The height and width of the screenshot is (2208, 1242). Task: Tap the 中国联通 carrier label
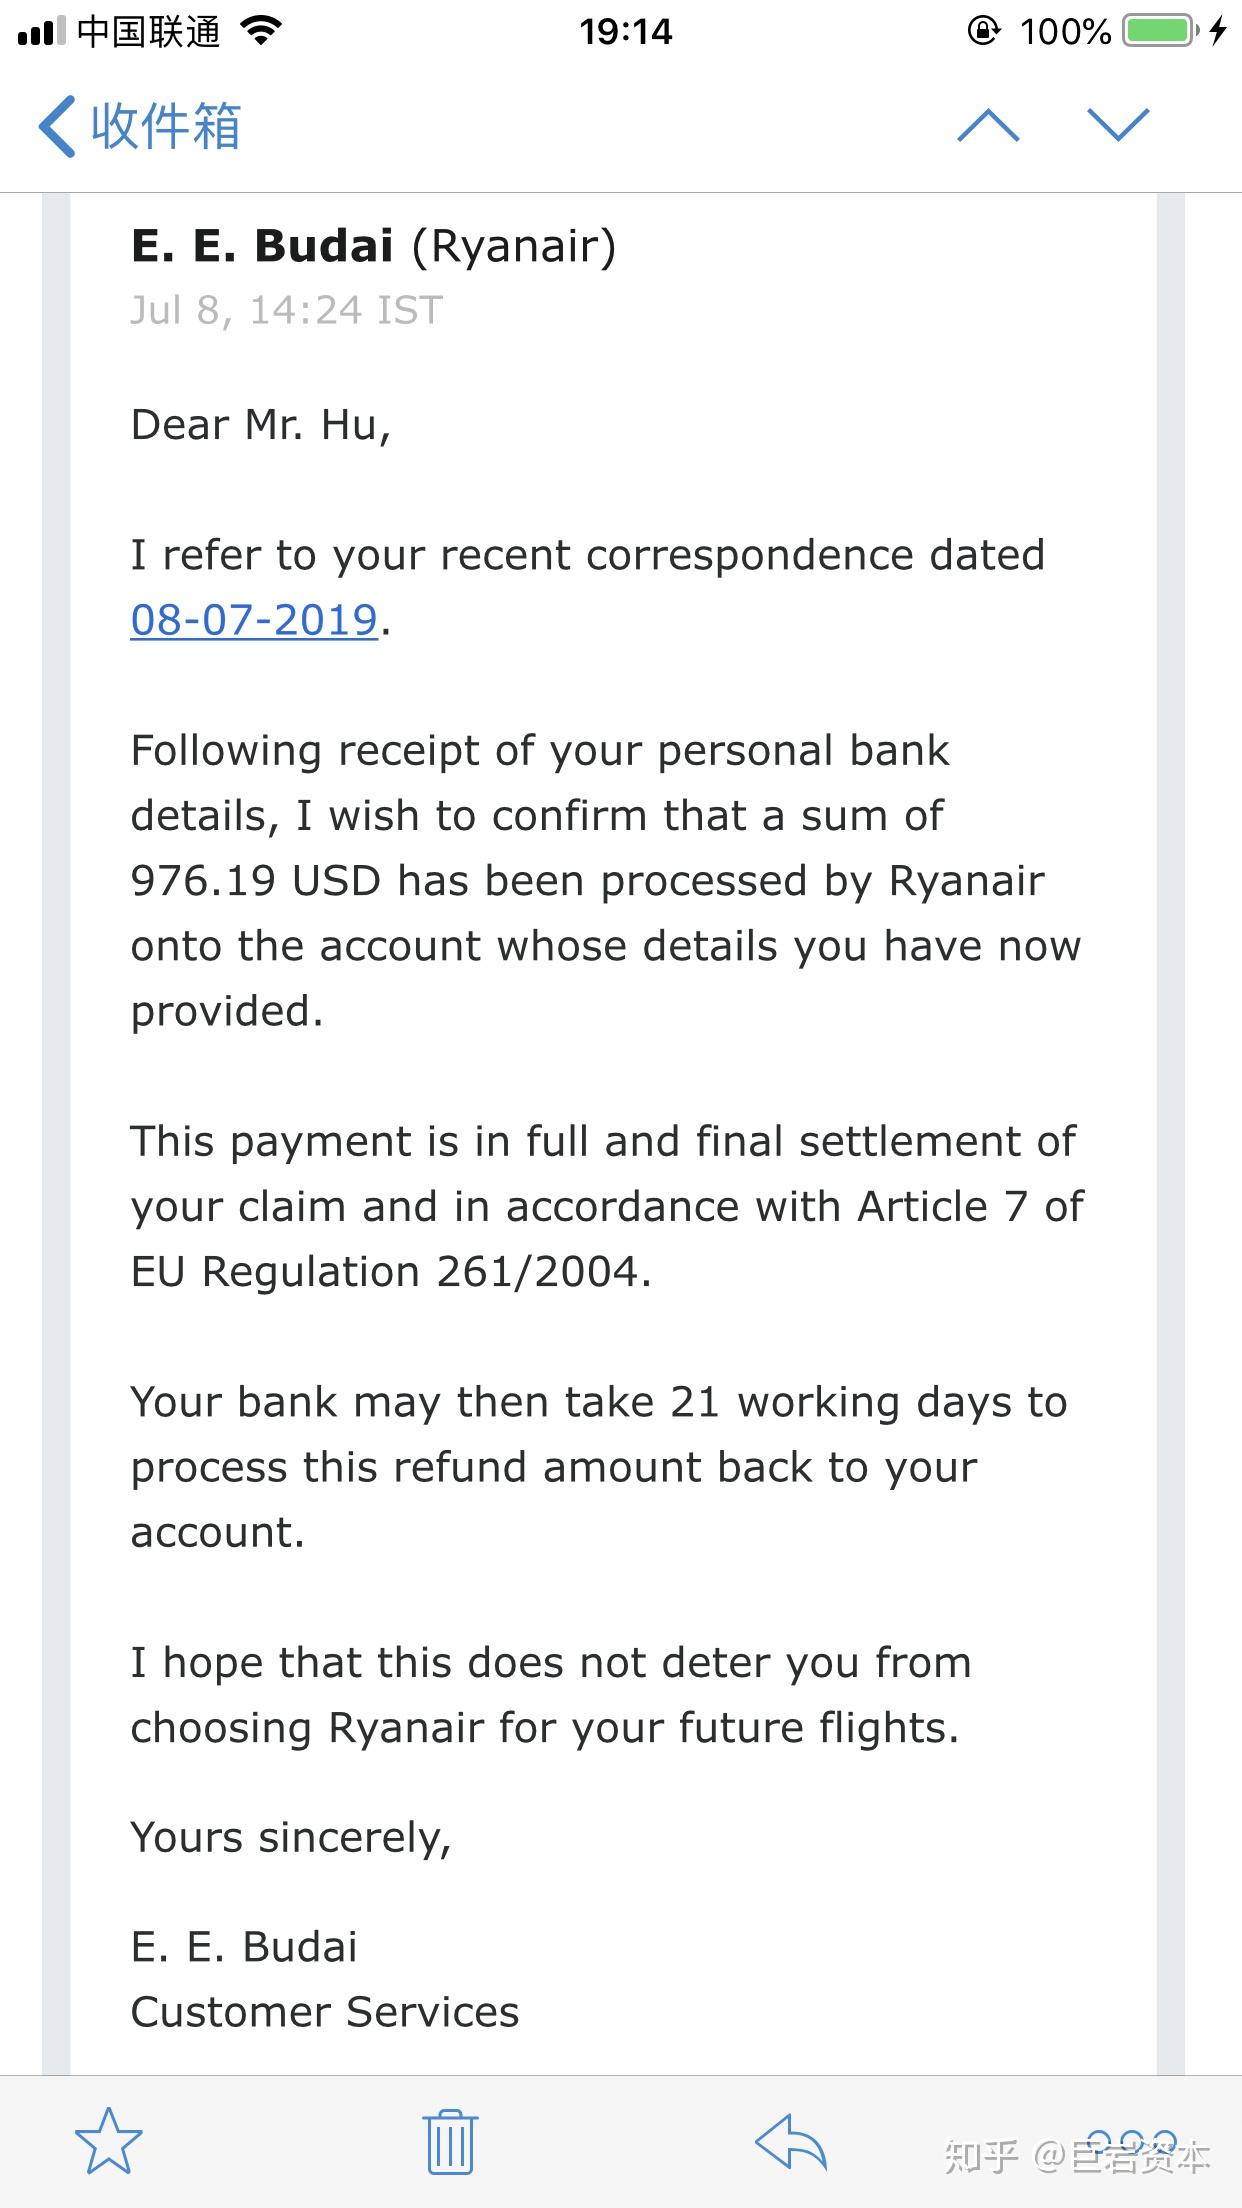(148, 32)
